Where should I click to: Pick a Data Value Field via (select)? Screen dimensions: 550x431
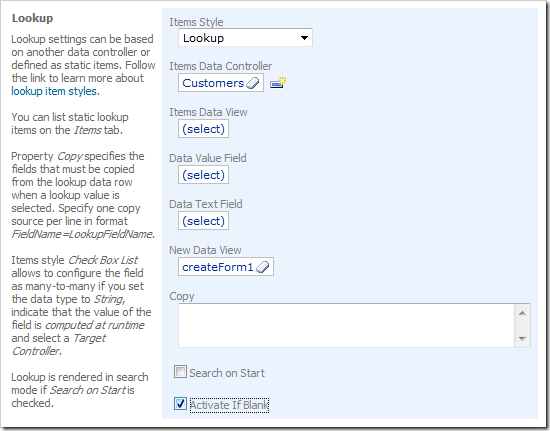203,175
